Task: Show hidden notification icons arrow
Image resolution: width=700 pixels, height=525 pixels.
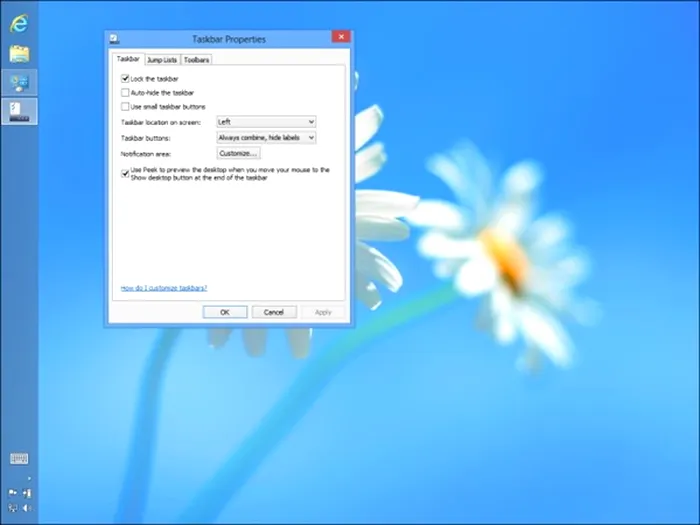Action: click(x=29, y=479)
